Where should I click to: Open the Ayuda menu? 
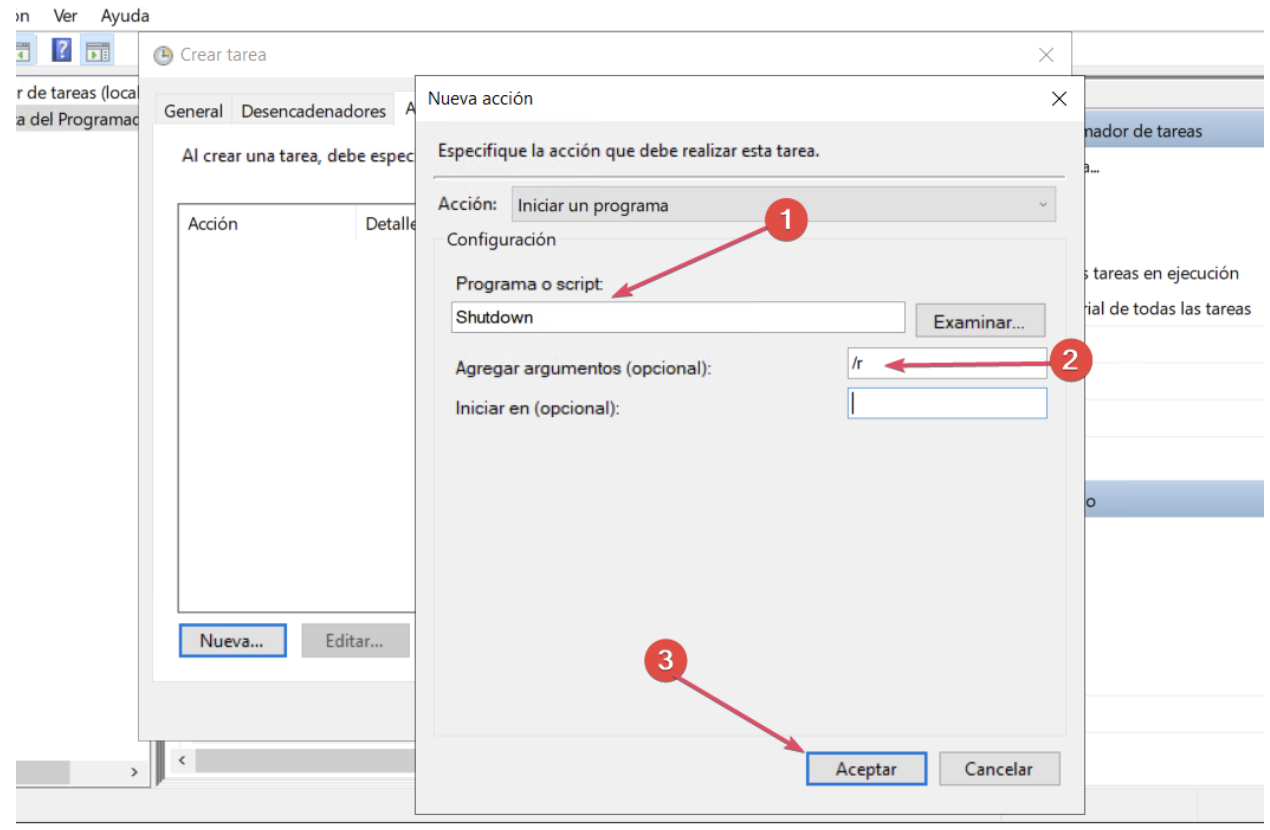click(x=125, y=16)
